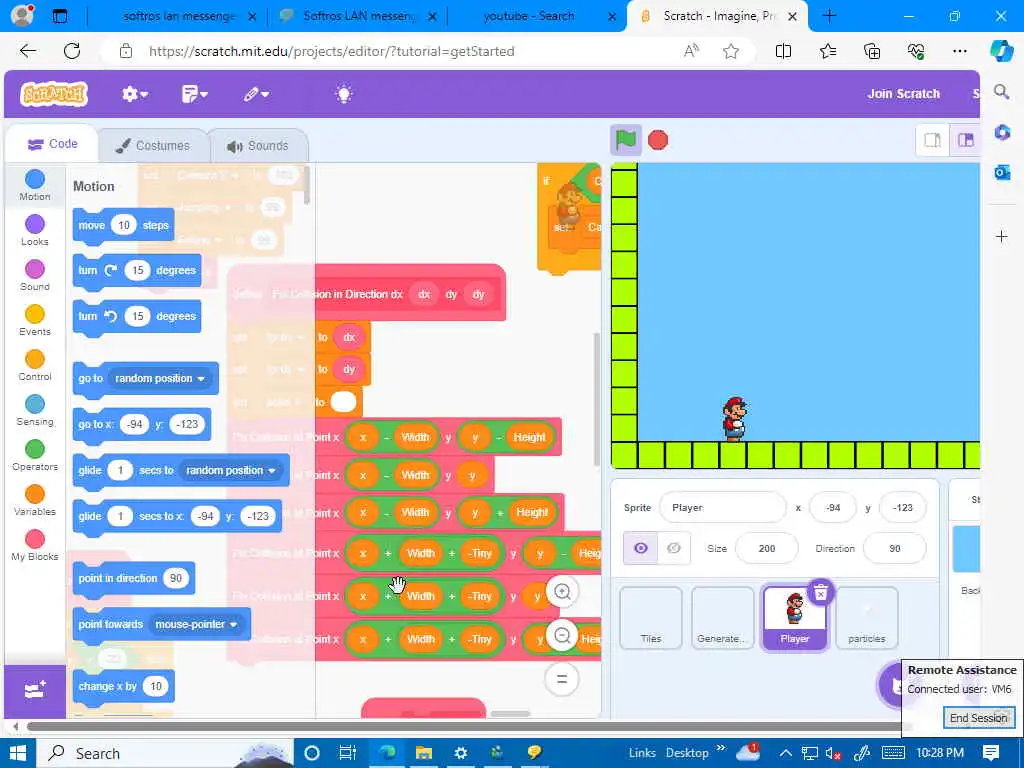Select the Looks block category

point(35,231)
